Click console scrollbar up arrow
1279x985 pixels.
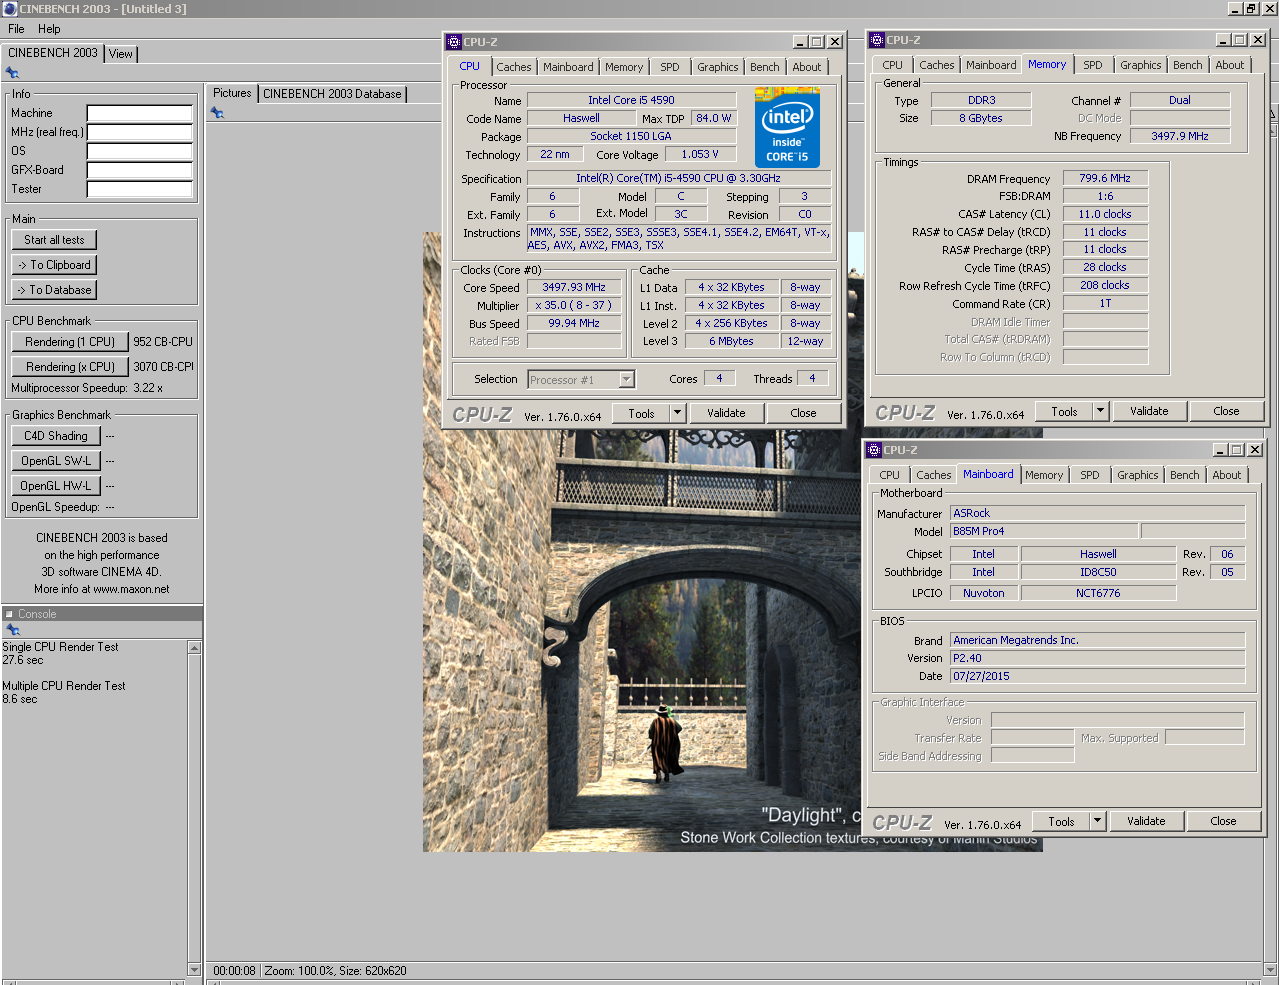(195, 647)
